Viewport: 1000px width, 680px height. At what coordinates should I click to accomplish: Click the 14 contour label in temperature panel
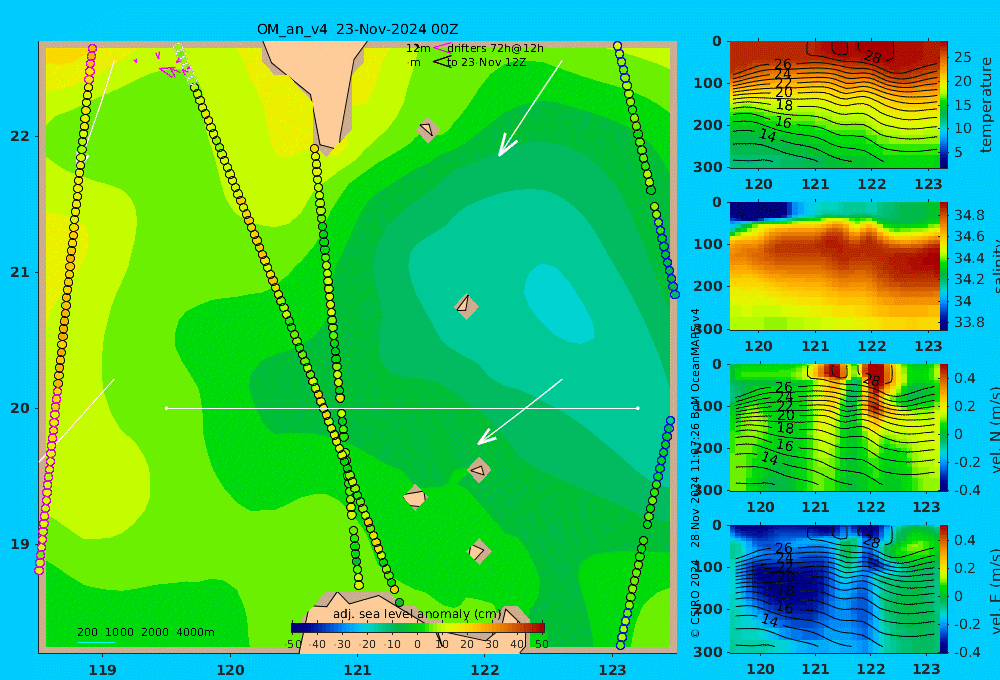click(x=768, y=135)
